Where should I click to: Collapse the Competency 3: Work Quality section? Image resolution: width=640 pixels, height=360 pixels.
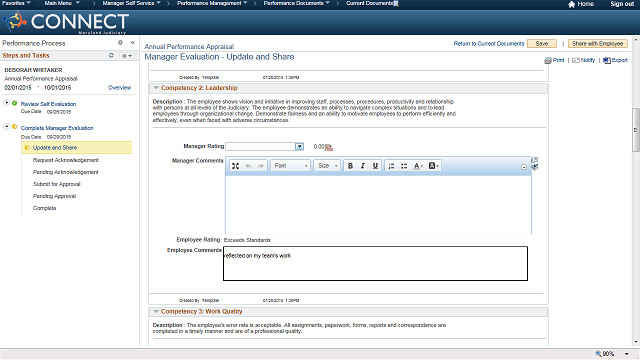tap(156, 311)
